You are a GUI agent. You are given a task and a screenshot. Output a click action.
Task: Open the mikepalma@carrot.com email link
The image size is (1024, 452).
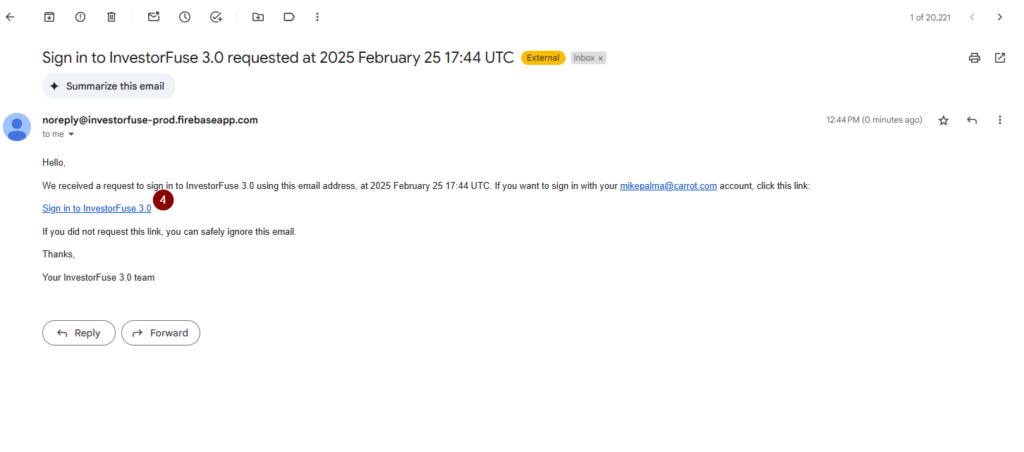[x=668, y=186]
